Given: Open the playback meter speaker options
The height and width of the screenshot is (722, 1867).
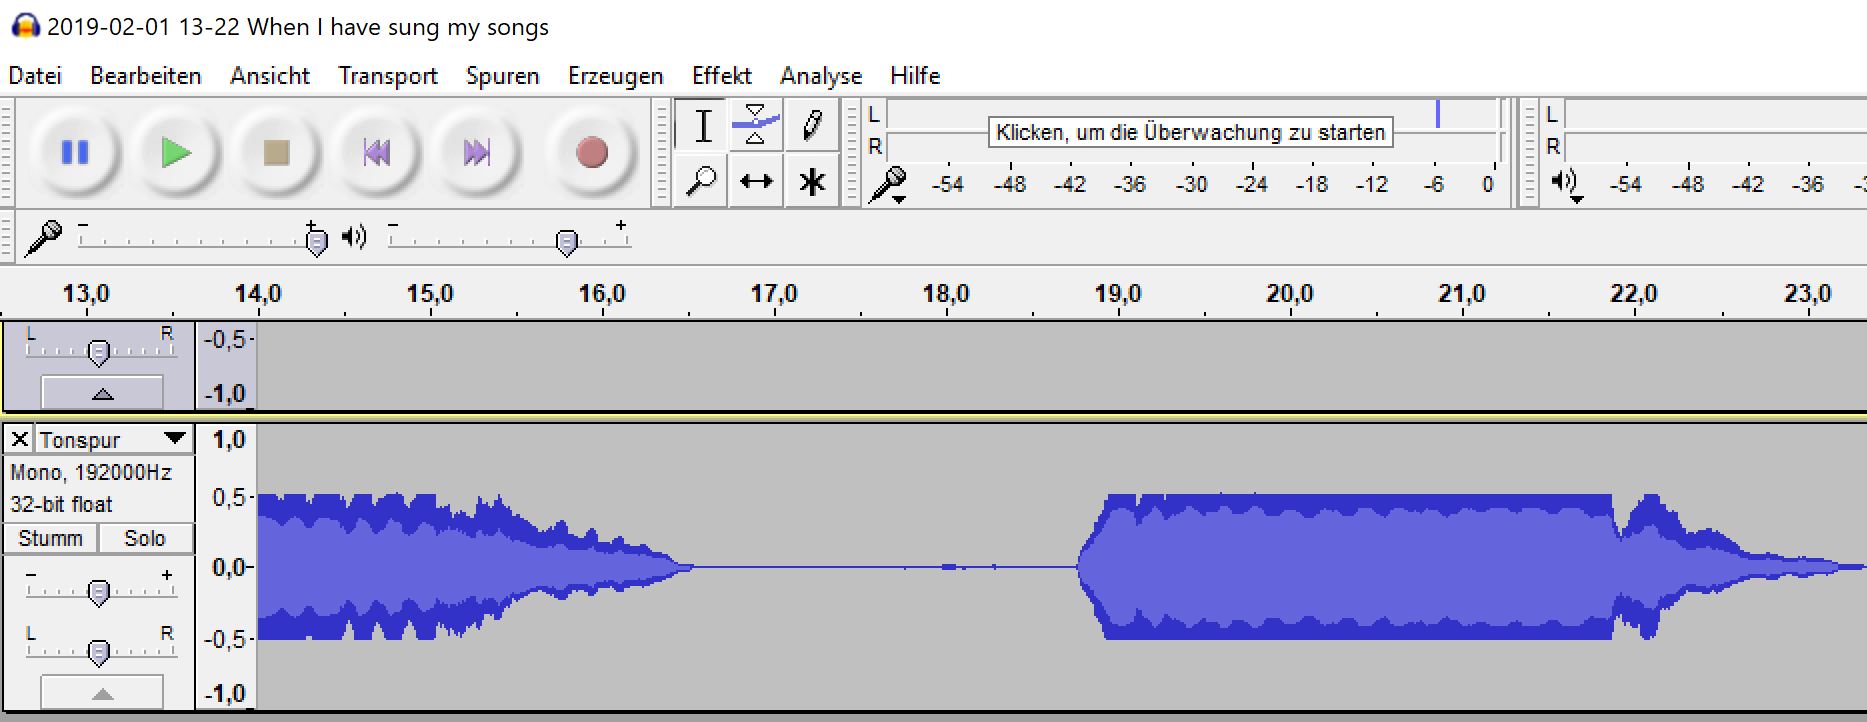Looking at the screenshot, I should coord(1565,184).
